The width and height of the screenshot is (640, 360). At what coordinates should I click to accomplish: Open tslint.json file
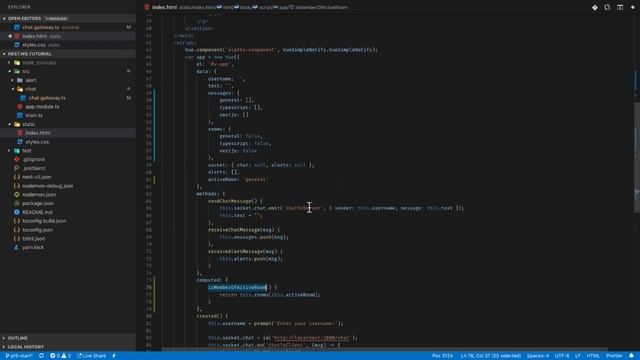coord(34,239)
